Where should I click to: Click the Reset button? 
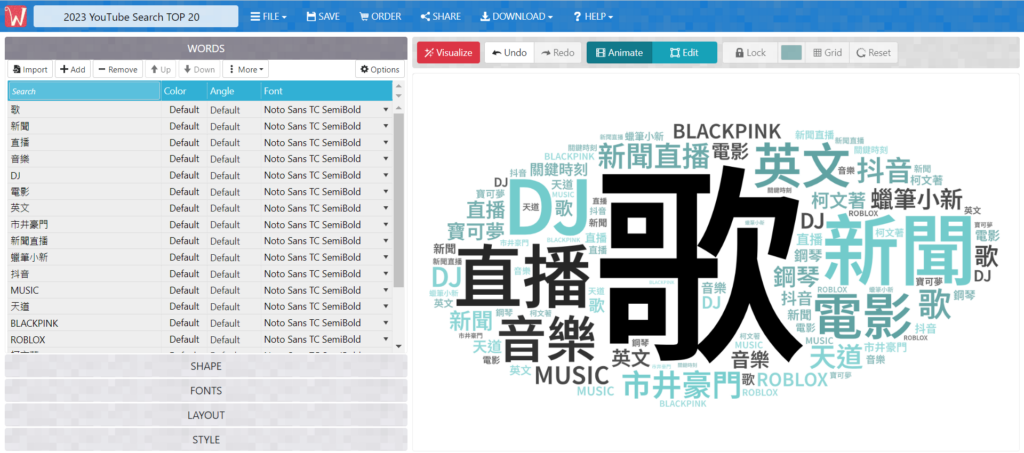[x=873, y=53]
